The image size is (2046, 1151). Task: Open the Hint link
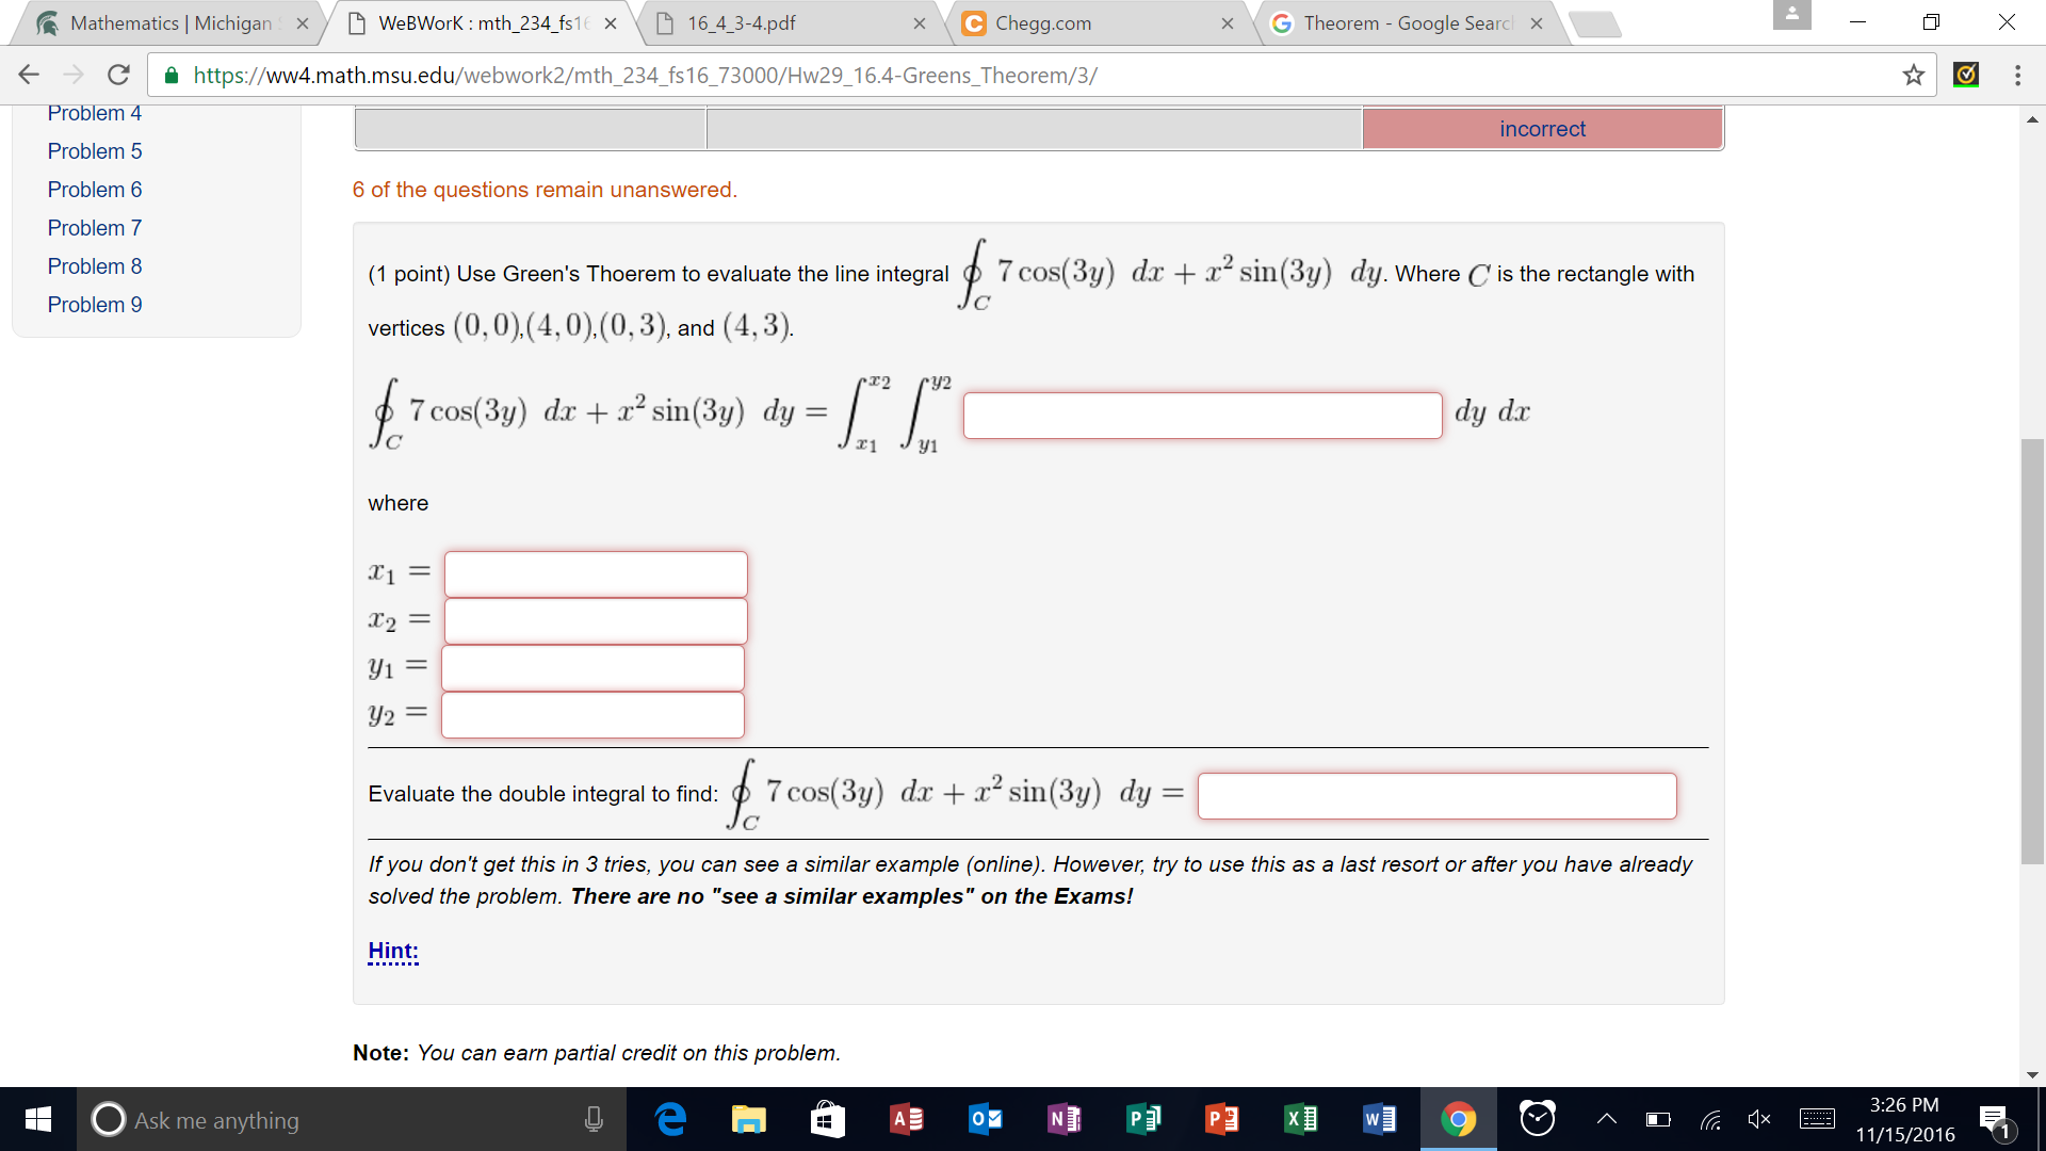click(392, 950)
